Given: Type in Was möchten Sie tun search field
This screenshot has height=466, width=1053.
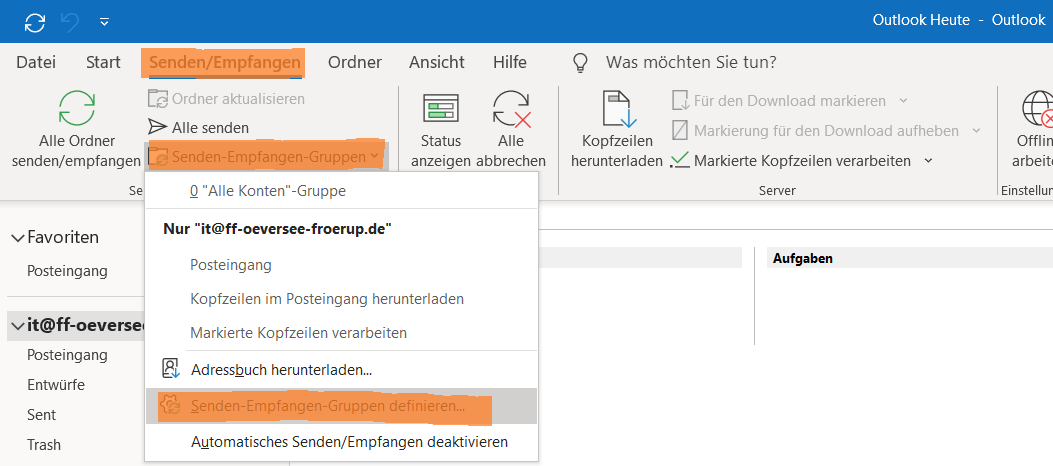Looking at the screenshot, I should [690, 62].
